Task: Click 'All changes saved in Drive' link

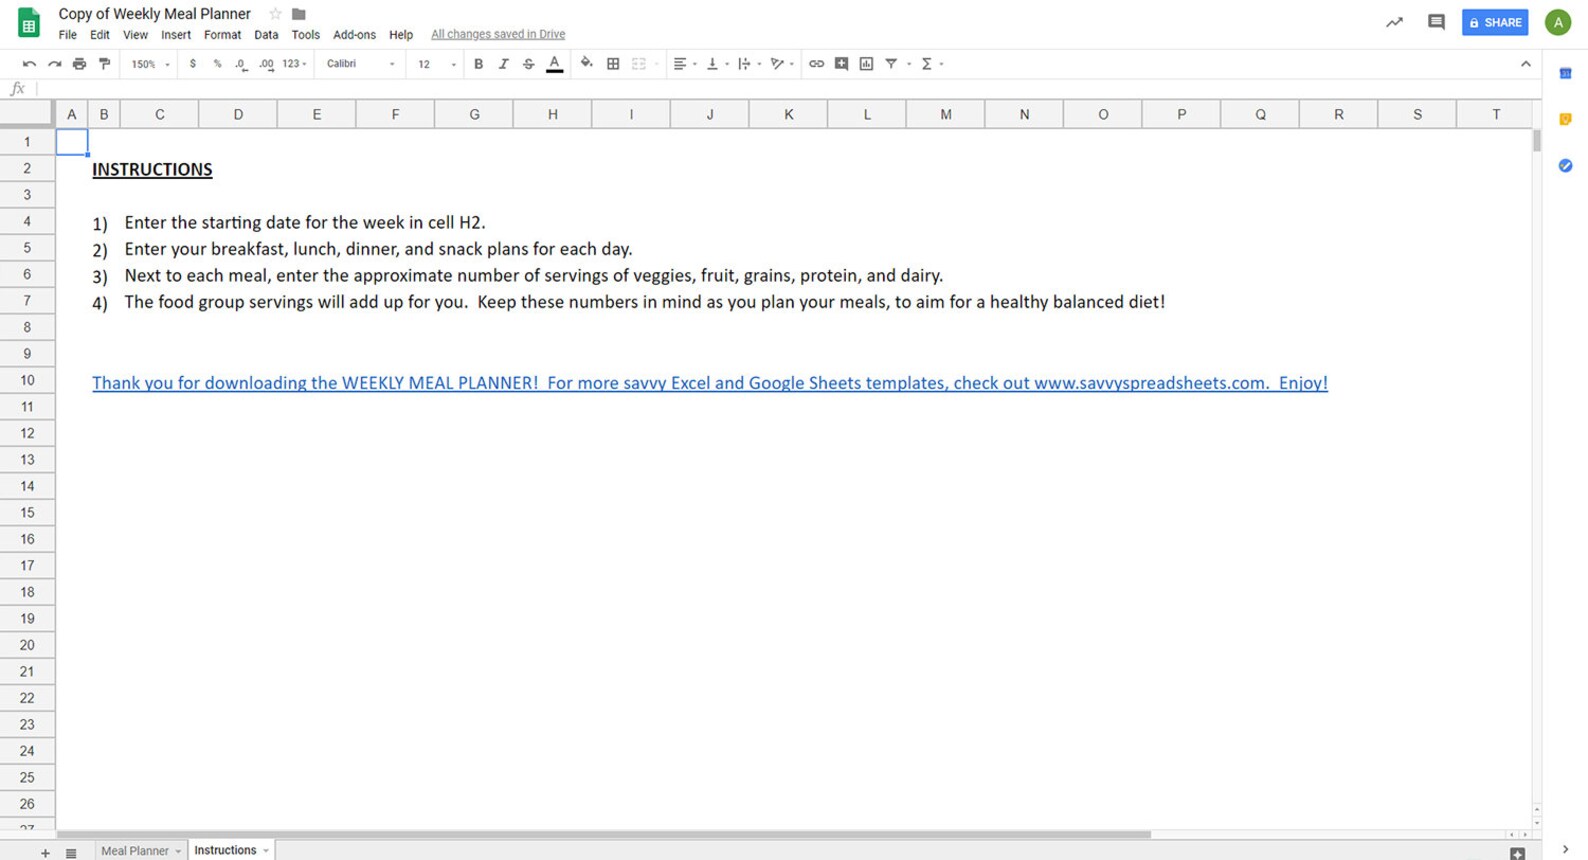Action: tap(498, 35)
